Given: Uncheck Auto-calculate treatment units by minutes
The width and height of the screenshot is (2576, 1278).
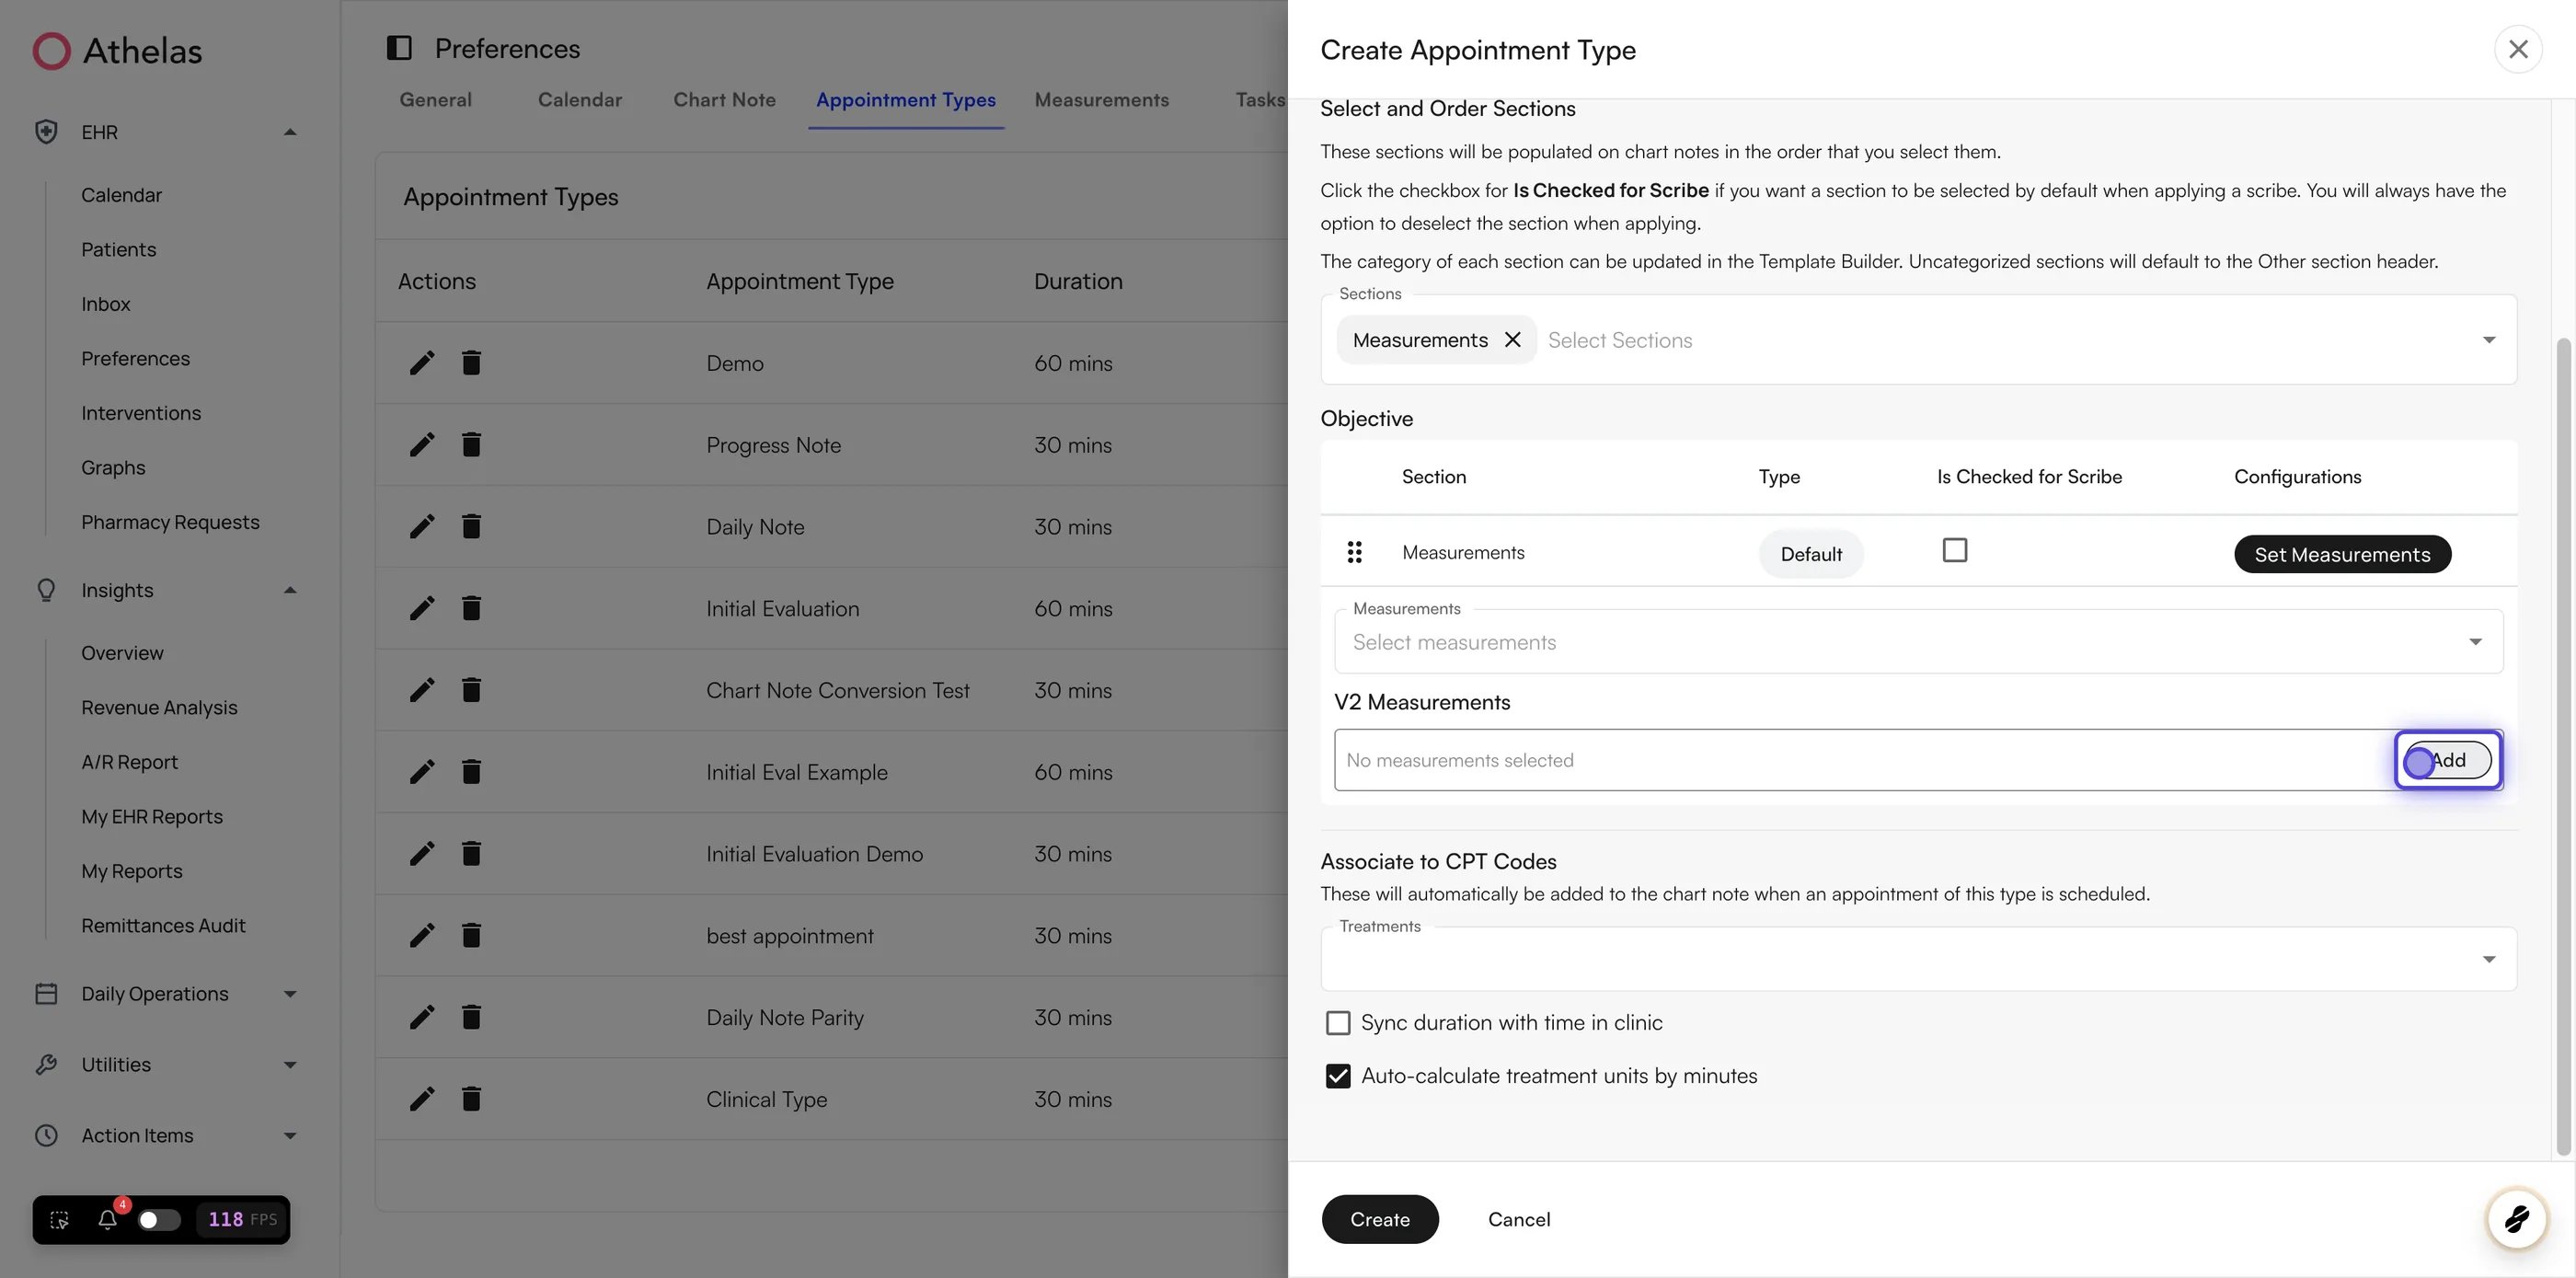Looking at the screenshot, I should [x=1337, y=1076].
